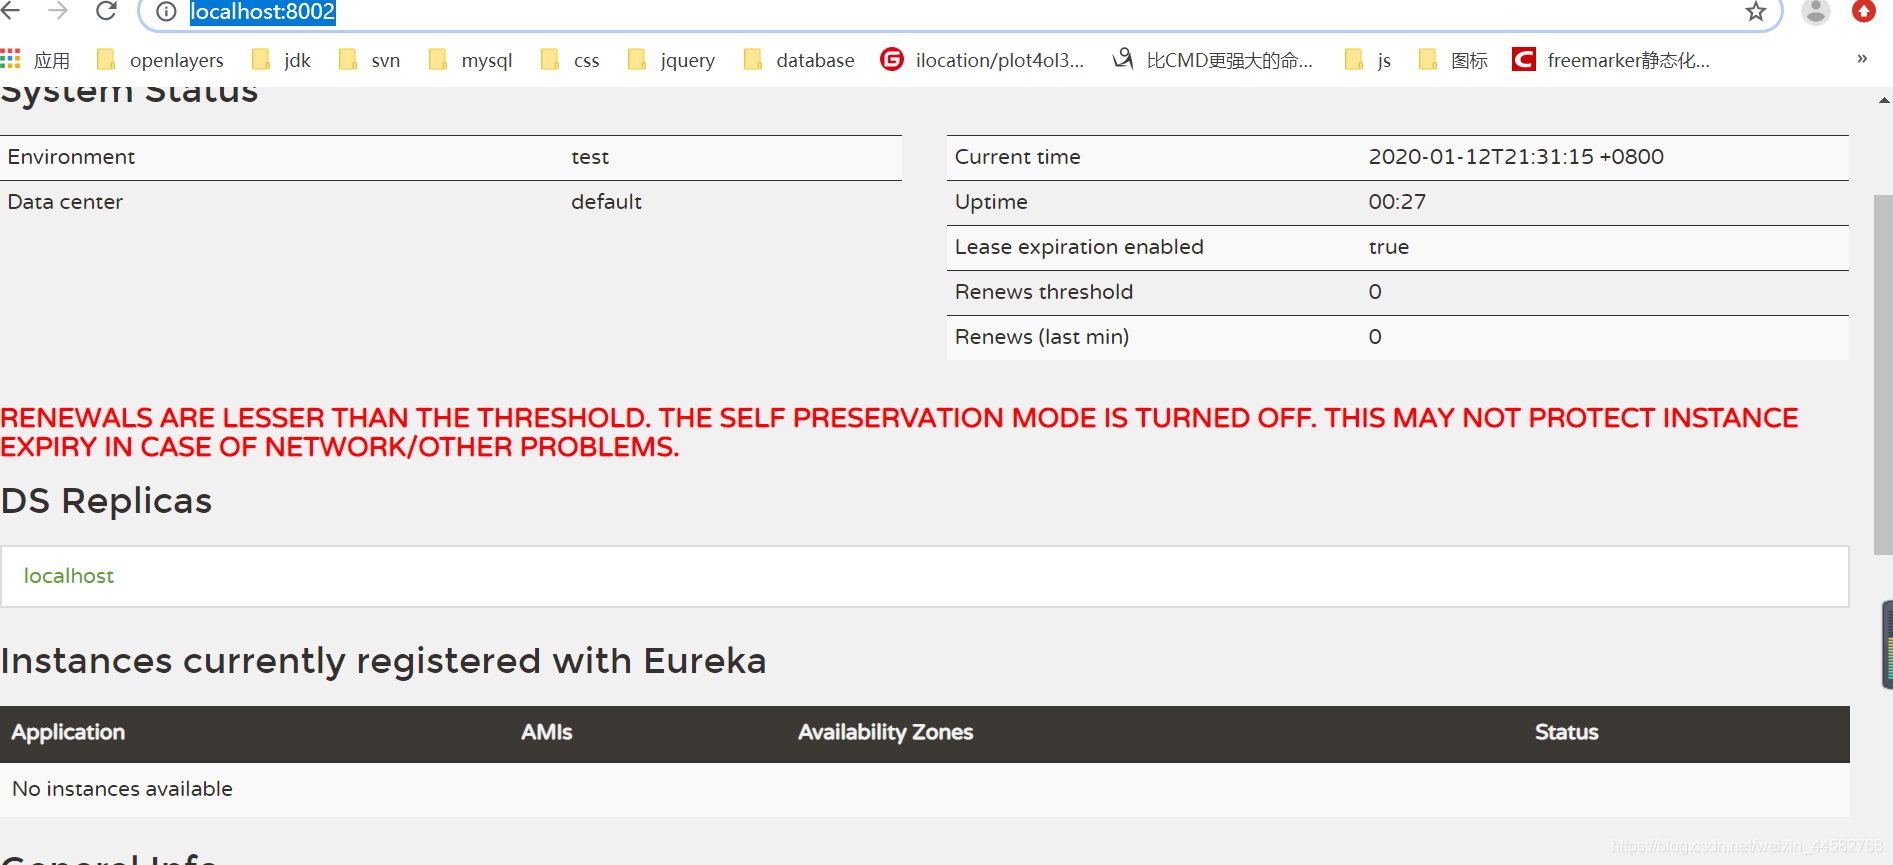This screenshot has width=1893, height=865.
Task: Open the openlayers bookmark folder
Action: tap(161, 60)
